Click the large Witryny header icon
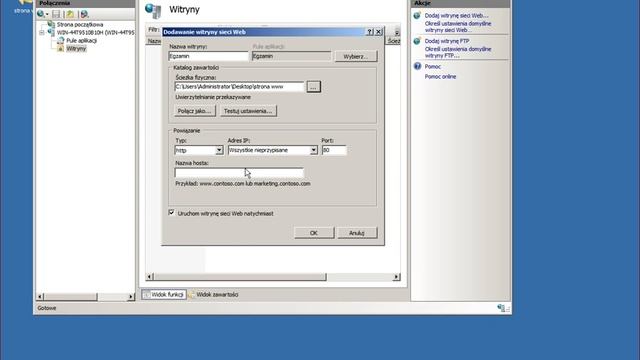The width and height of the screenshot is (640, 360). (x=153, y=10)
